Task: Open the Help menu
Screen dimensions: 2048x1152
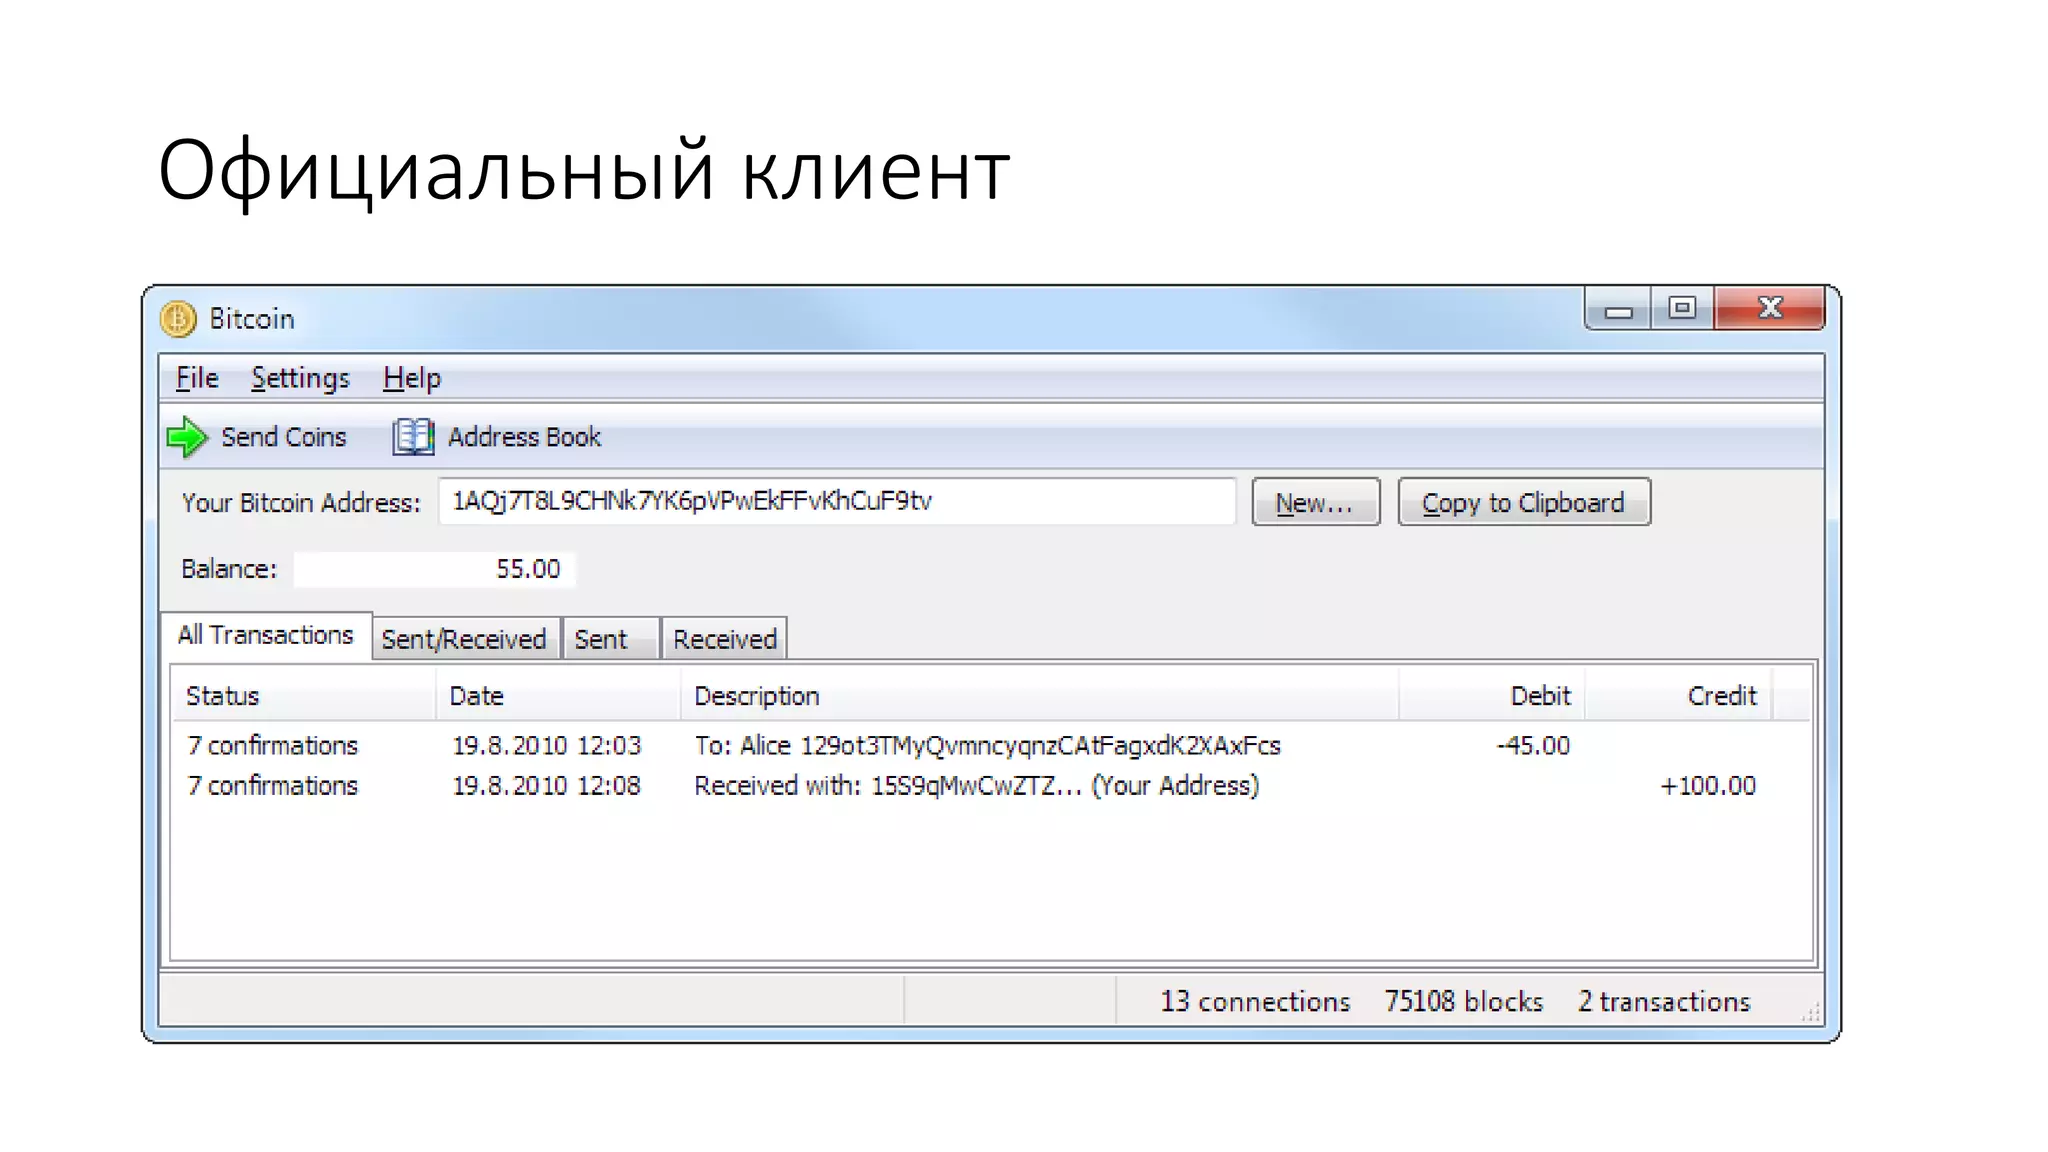Action: tap(411, 378)
